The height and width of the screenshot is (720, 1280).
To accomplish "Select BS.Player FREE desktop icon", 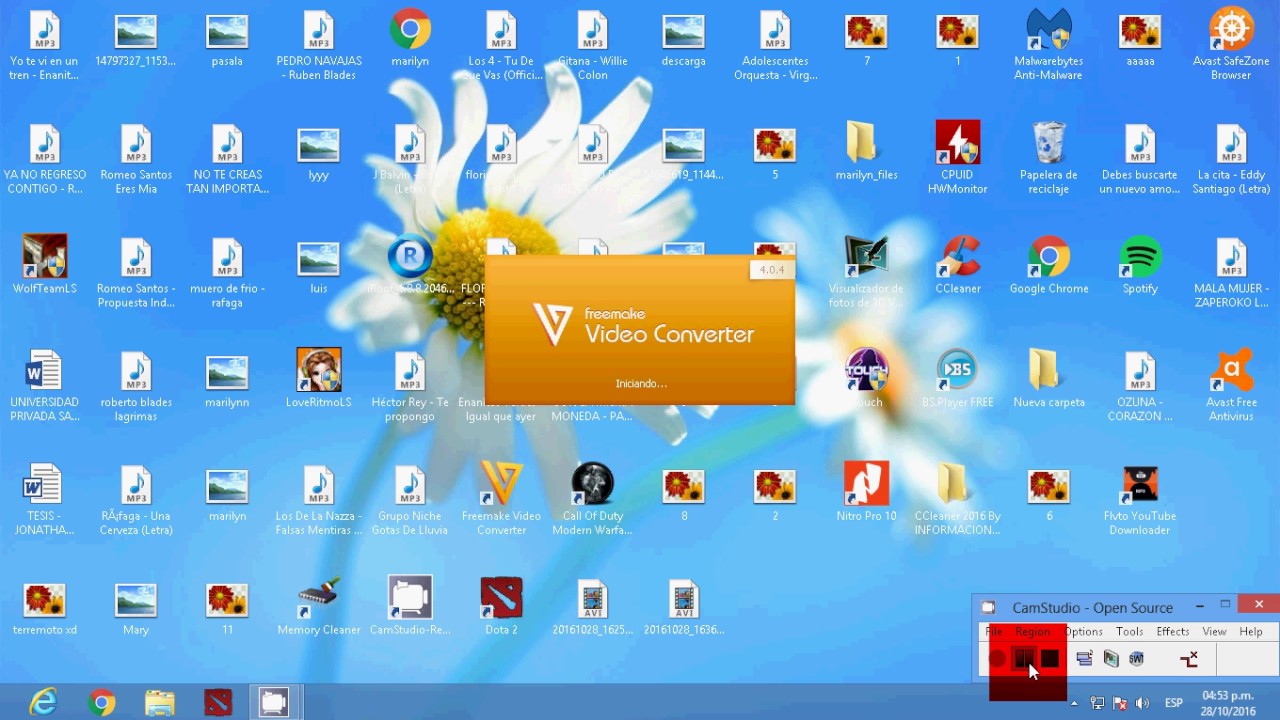I will (x=957, y=379).
